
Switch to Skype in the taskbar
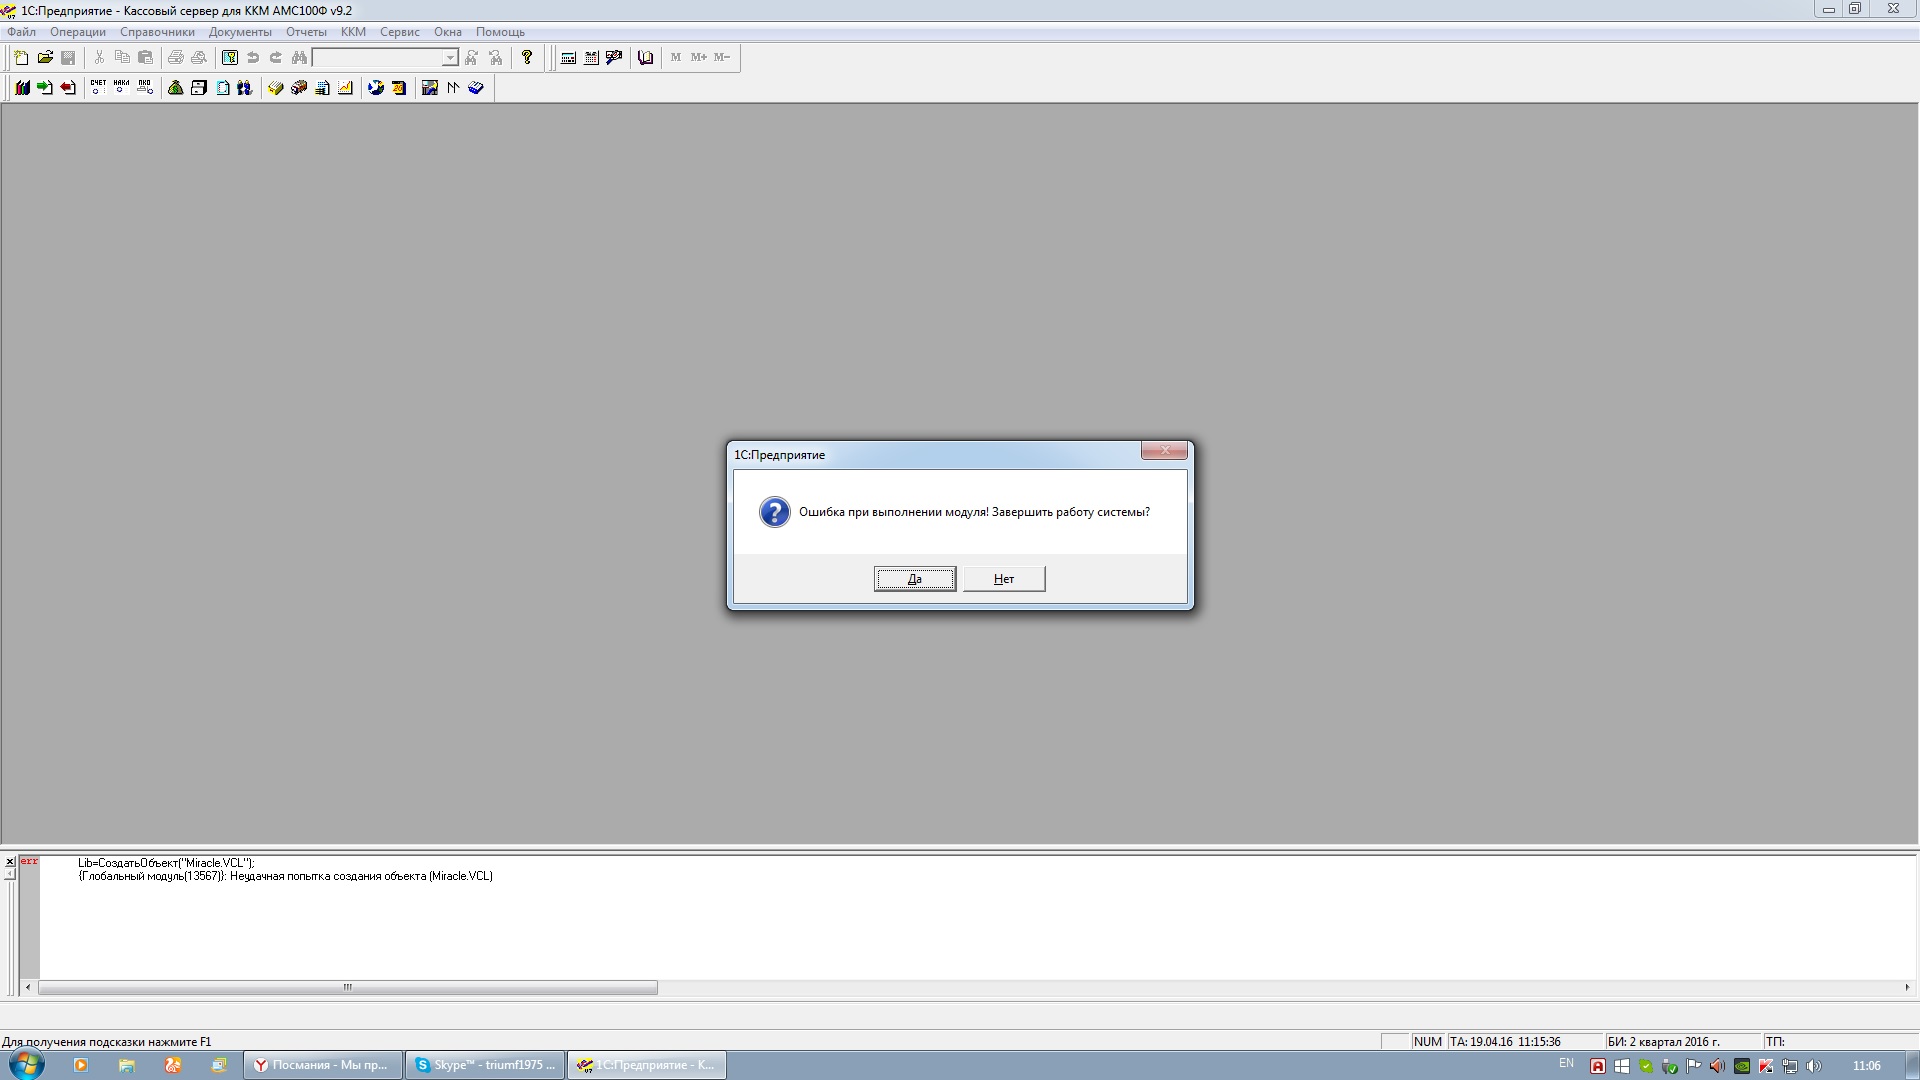[x=485, y=1065]
